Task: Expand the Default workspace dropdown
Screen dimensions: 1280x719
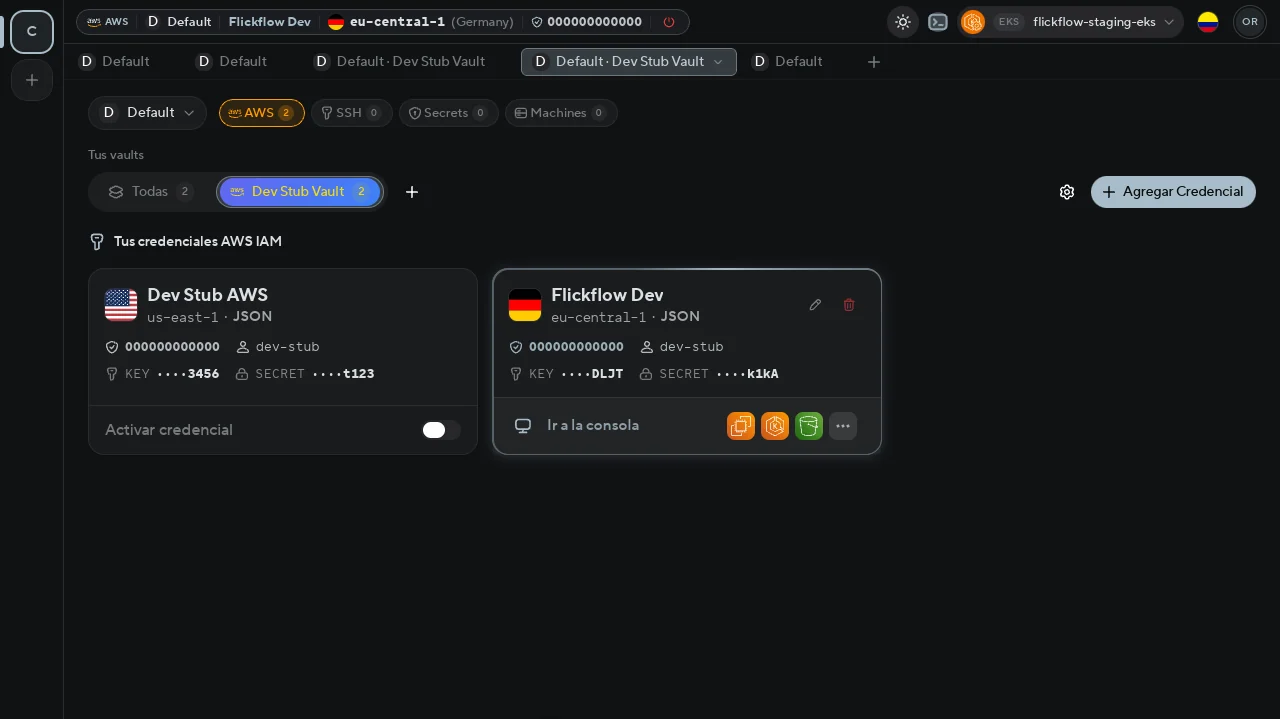Action: 147,113
